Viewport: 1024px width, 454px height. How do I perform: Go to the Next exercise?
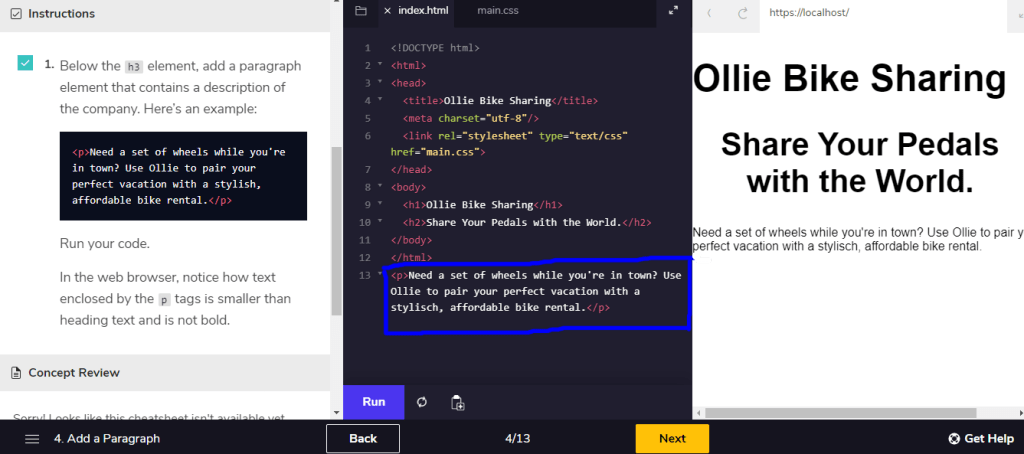coord(672,438)
